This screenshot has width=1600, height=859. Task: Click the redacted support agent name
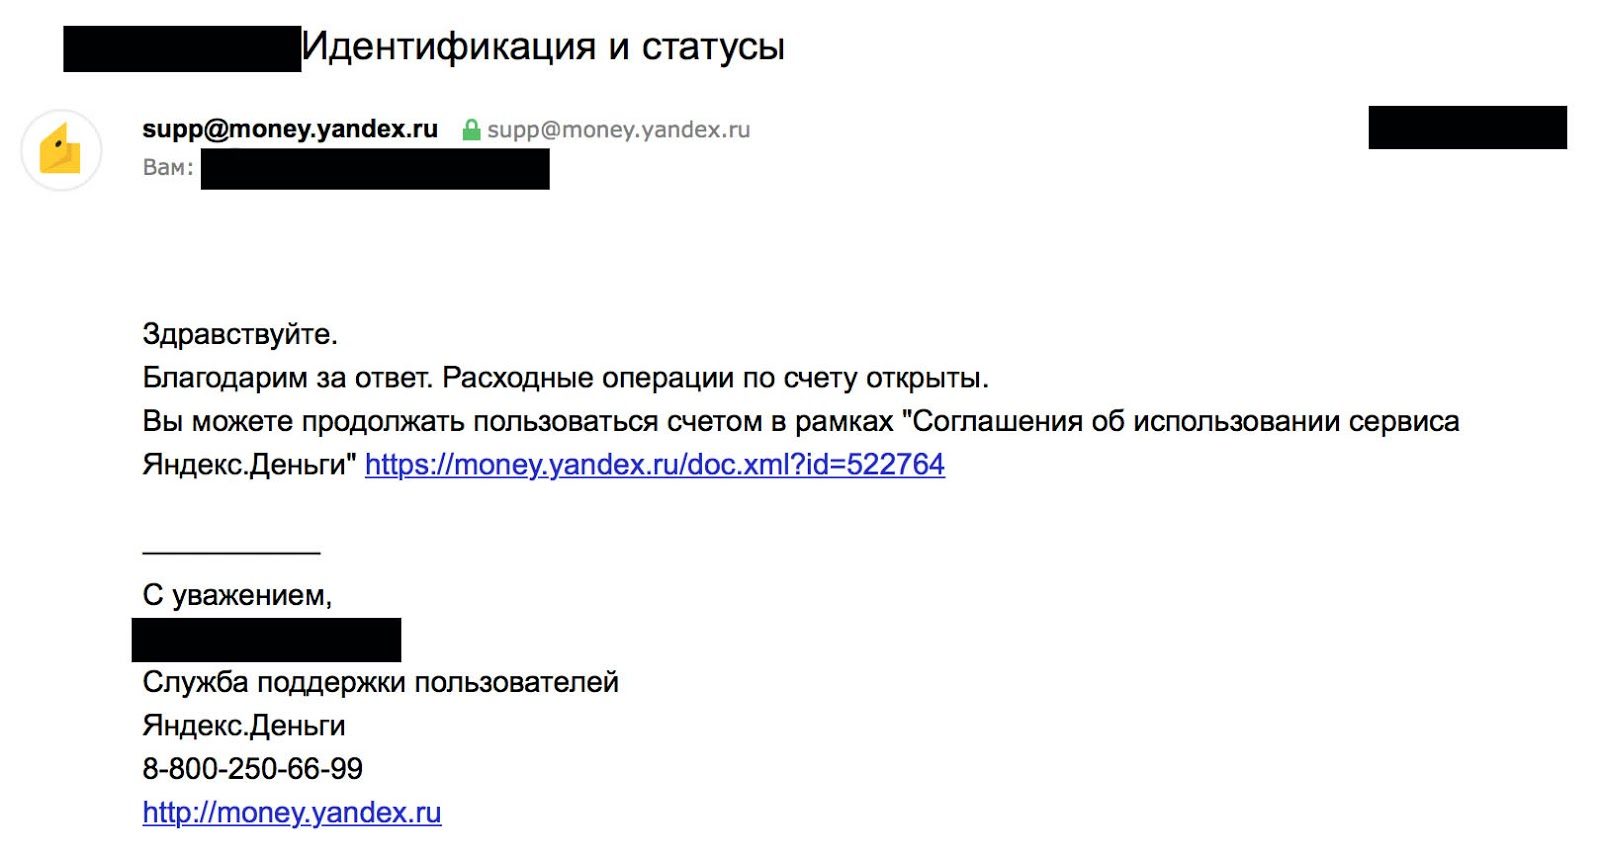click(x=266, y=640)
